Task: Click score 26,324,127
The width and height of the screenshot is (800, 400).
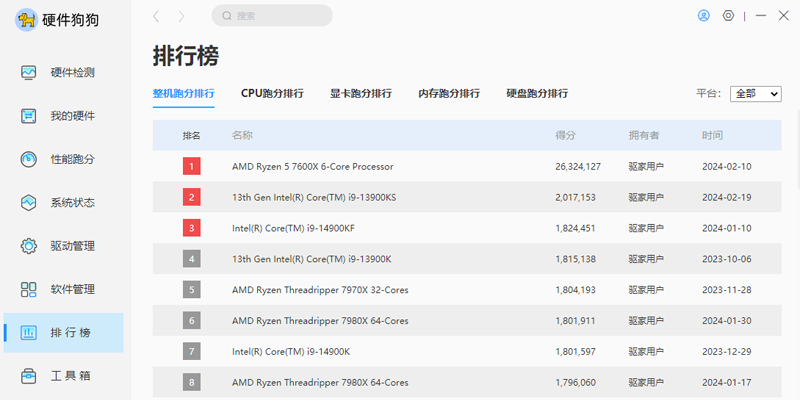Action: [578, 166]
